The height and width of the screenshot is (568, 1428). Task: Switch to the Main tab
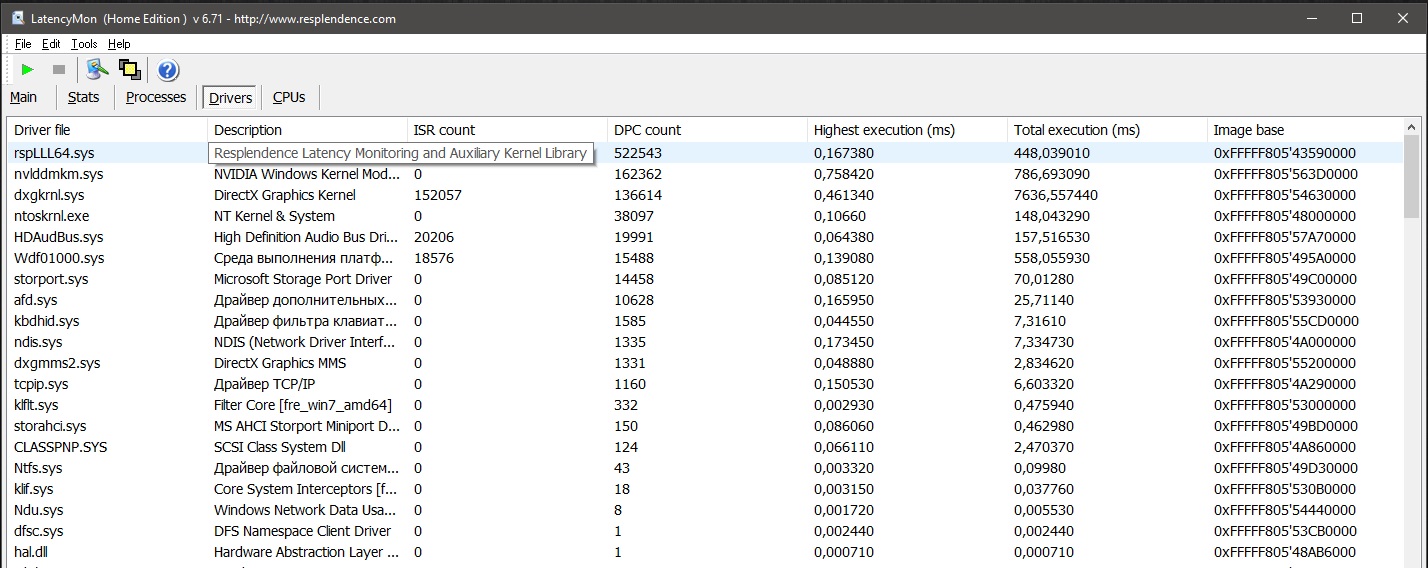pyautogui.click(x=24, y=97)
